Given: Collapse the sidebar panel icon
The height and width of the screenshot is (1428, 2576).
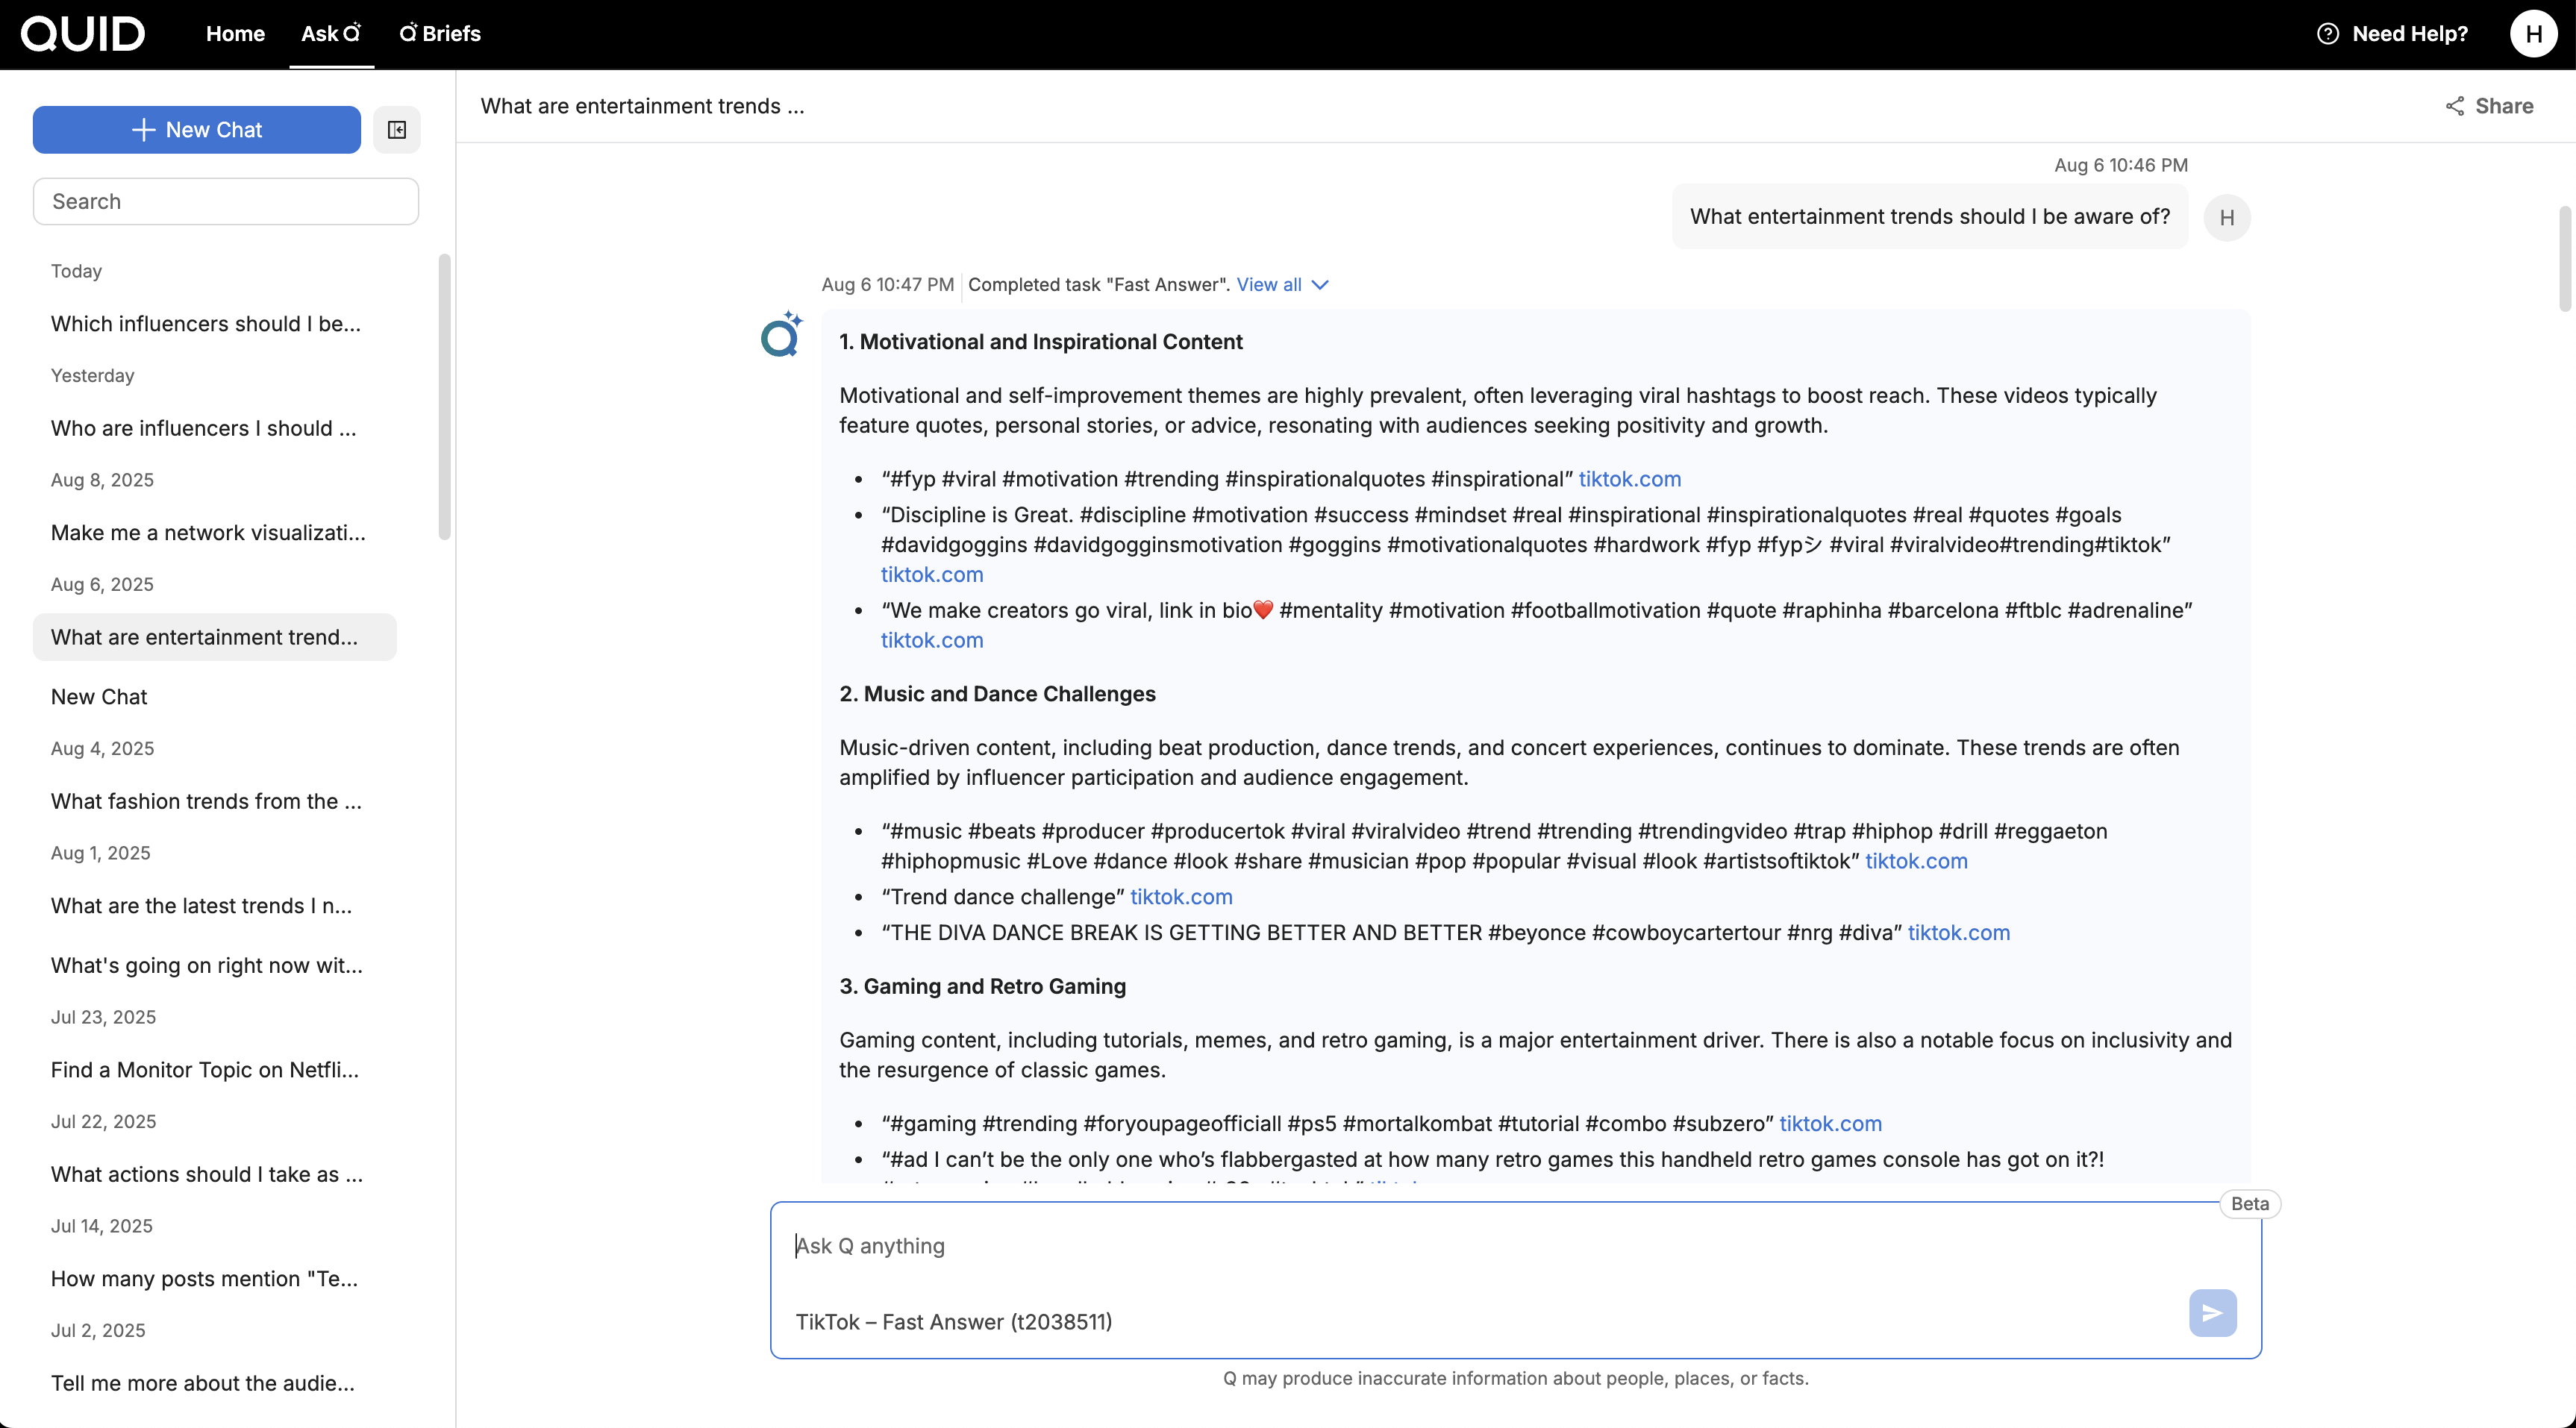Looking at the screenshot, I should tap(397, 130).
